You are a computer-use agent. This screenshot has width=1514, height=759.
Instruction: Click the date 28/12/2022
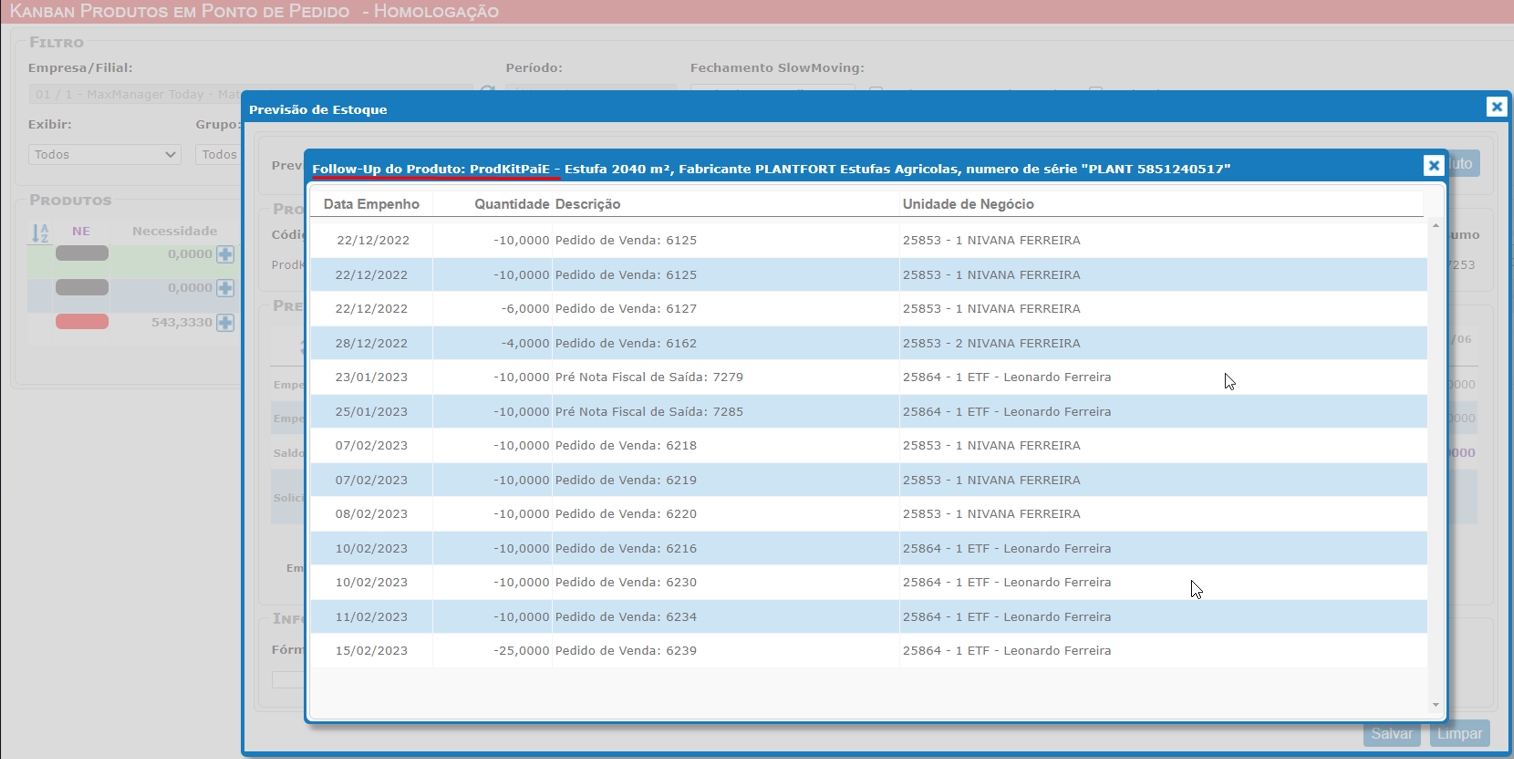[x=372, y=343]
